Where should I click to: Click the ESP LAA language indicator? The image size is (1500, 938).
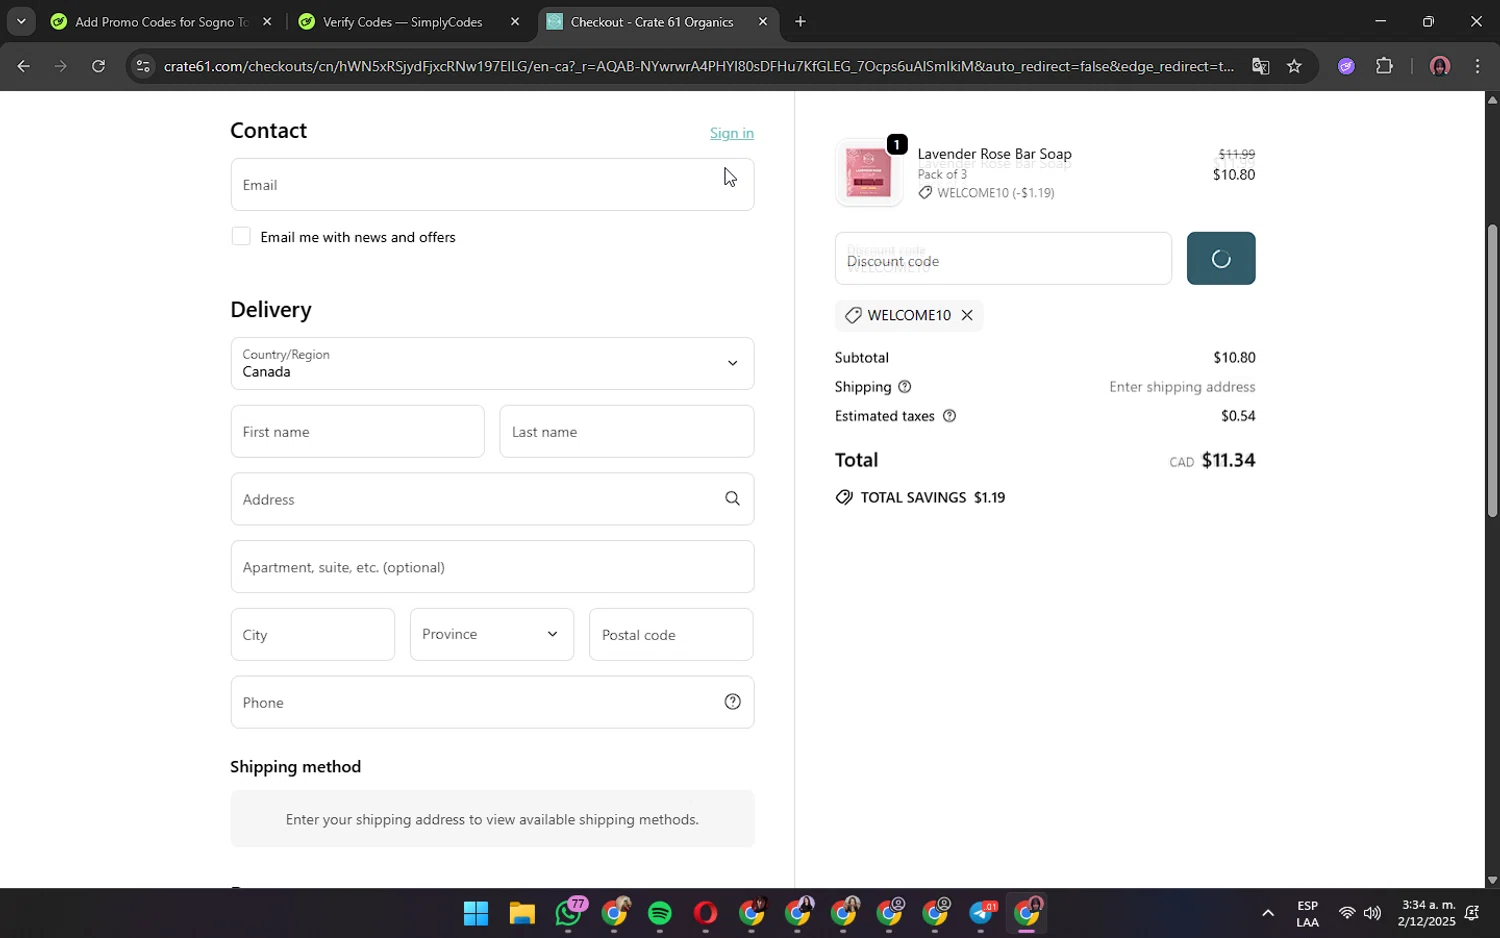[x=1307, y=914]
